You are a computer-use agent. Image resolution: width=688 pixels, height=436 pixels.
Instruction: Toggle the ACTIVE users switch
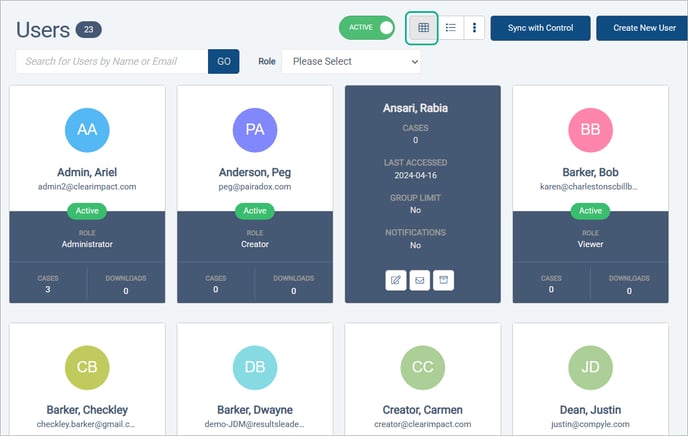pyautogui.click(x=367, y=28)
